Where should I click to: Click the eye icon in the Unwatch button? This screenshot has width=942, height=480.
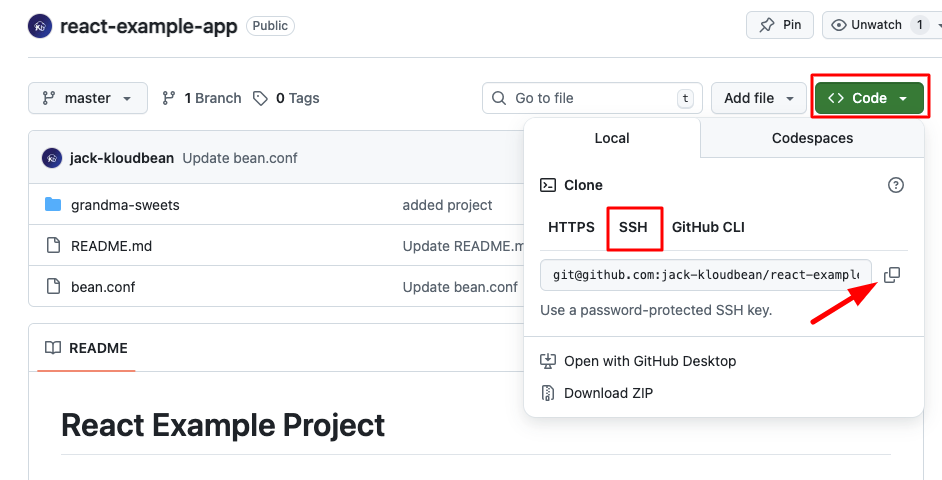tap(839, 25)
